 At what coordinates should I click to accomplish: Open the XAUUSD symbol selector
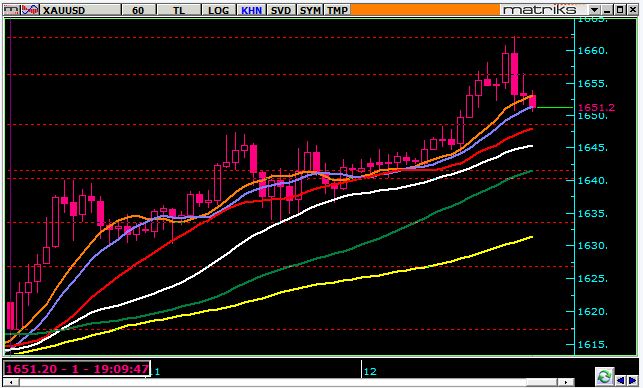pos(81,10)
